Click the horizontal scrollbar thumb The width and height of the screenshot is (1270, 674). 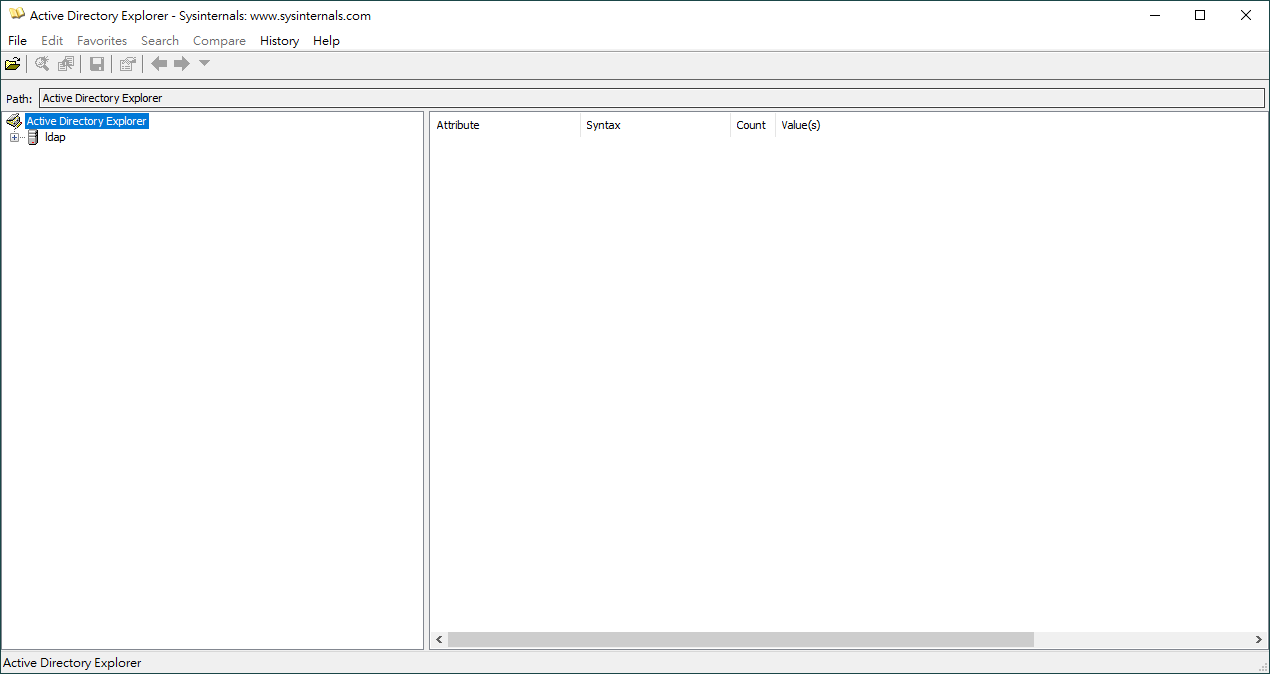point(740,639)
